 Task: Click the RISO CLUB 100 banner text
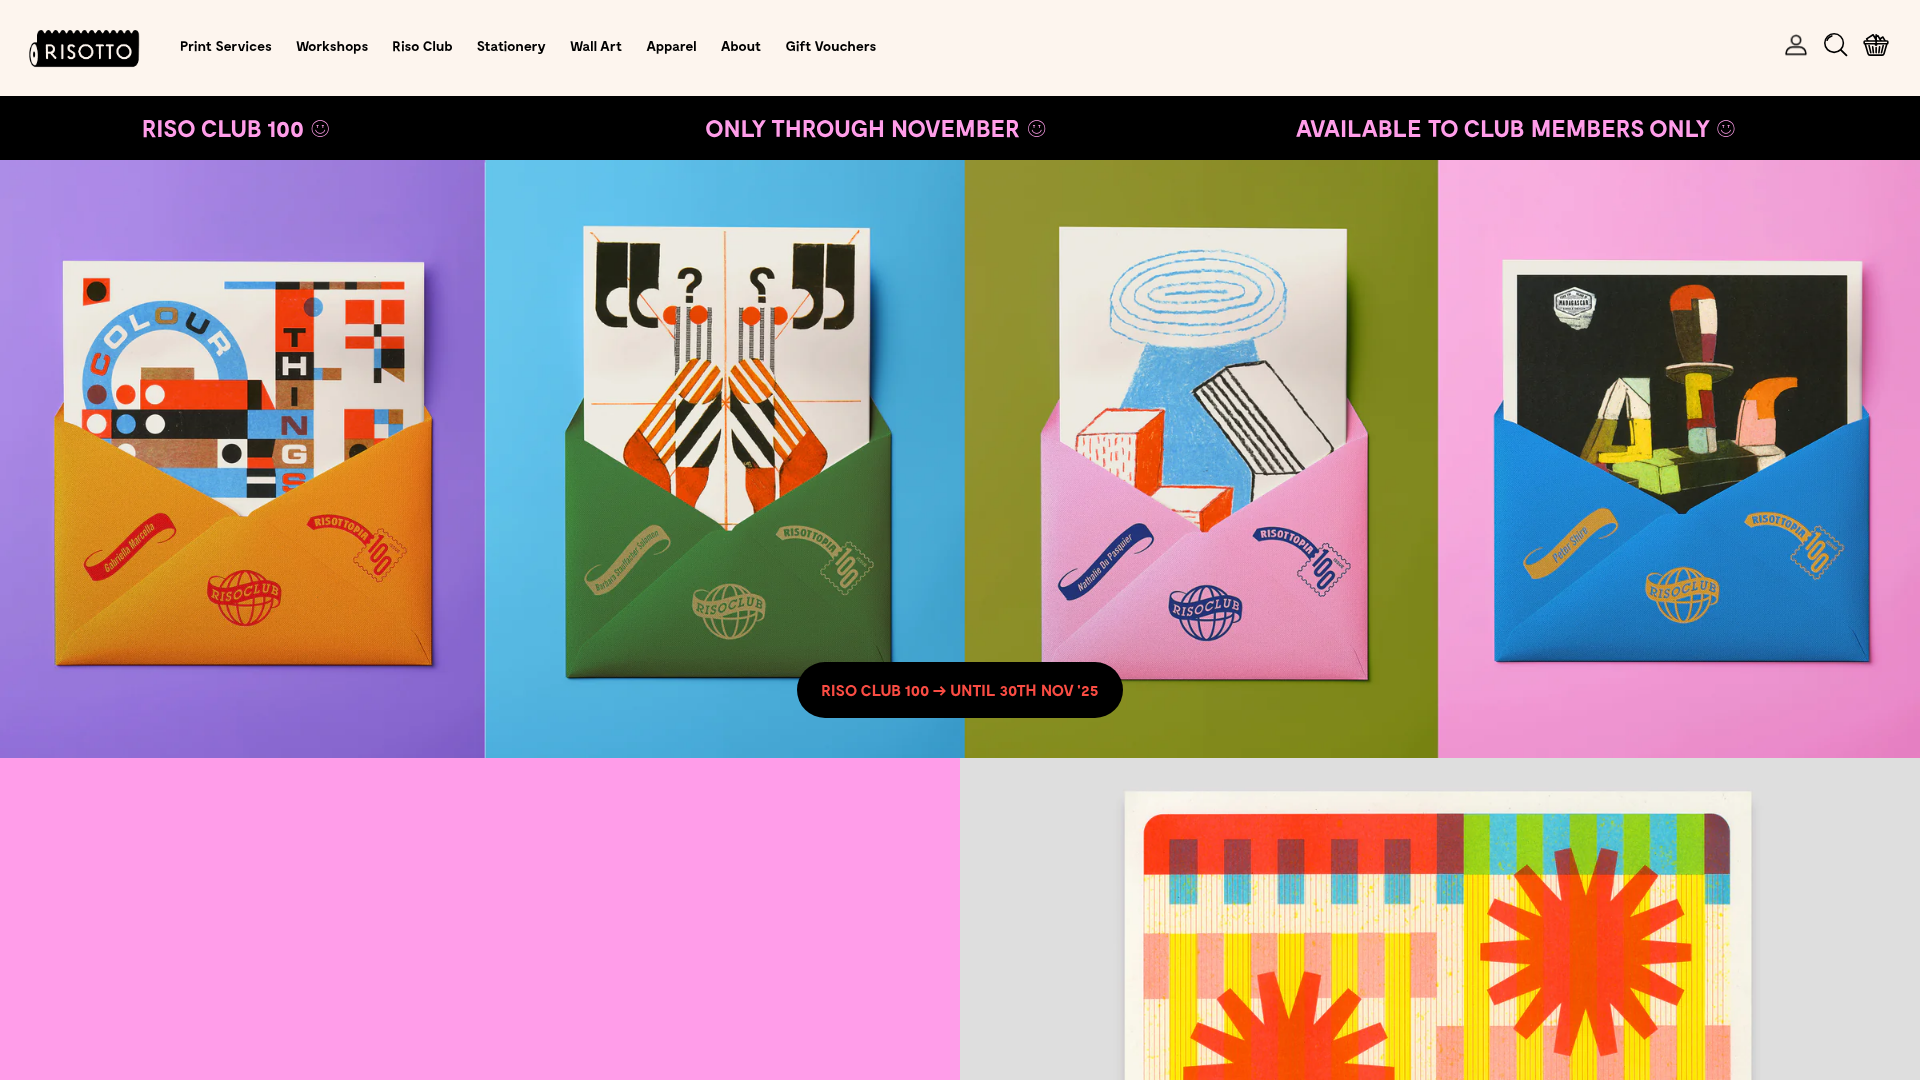(222, 128)
